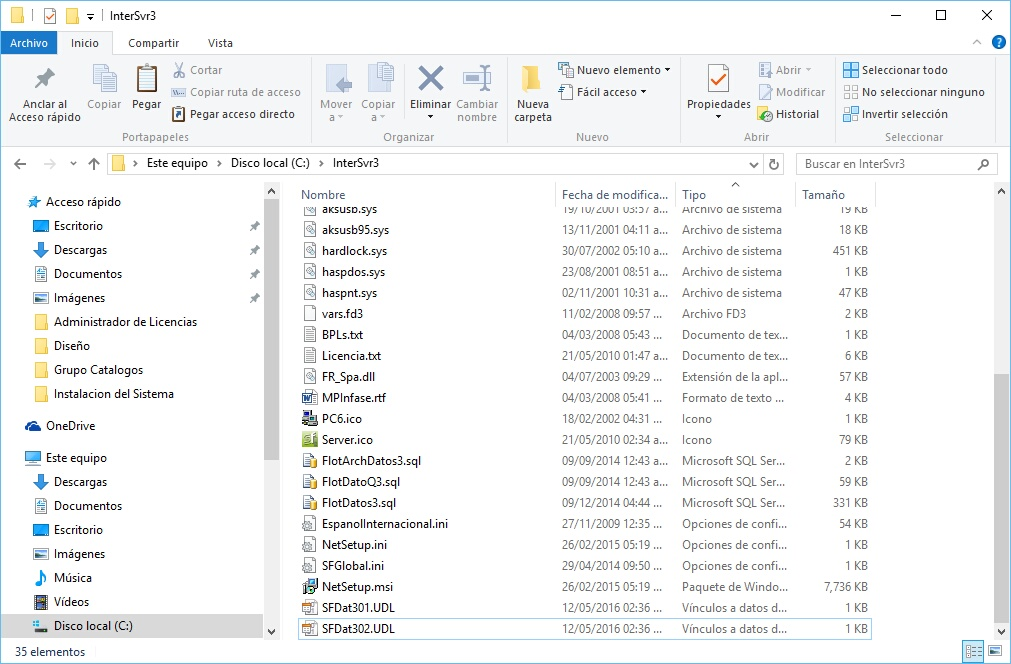Click Seleccionar todo in the ribbon

point(895,70)
